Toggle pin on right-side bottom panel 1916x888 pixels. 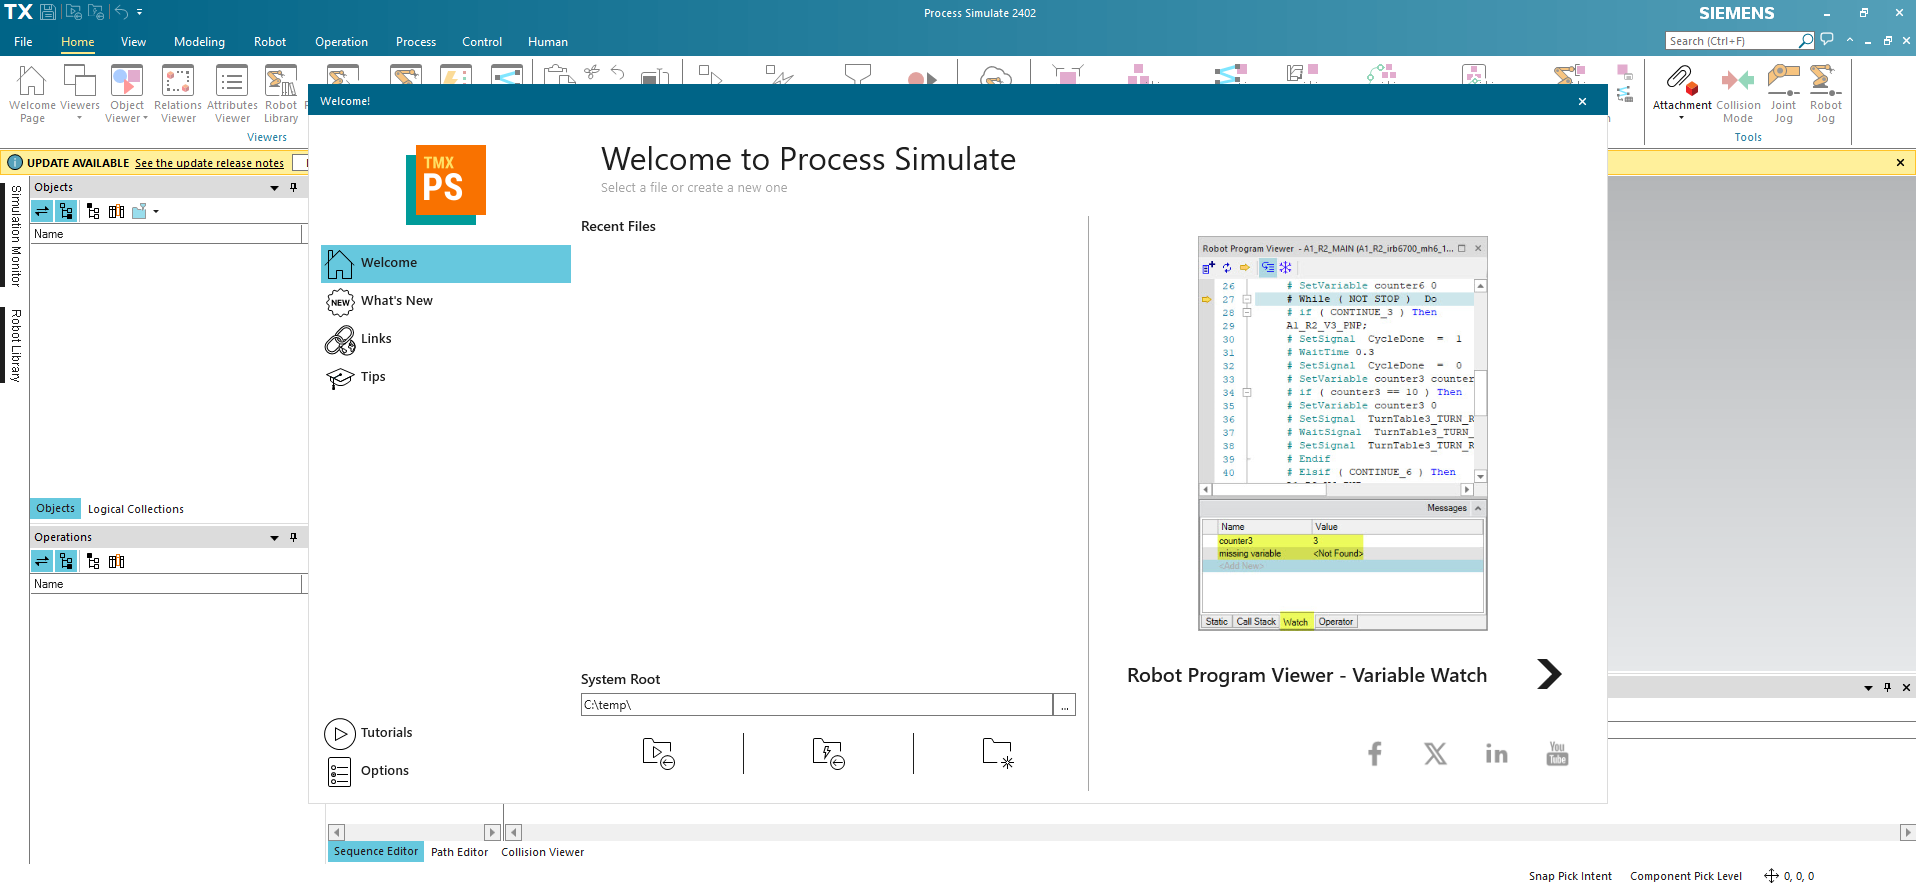1887,687
